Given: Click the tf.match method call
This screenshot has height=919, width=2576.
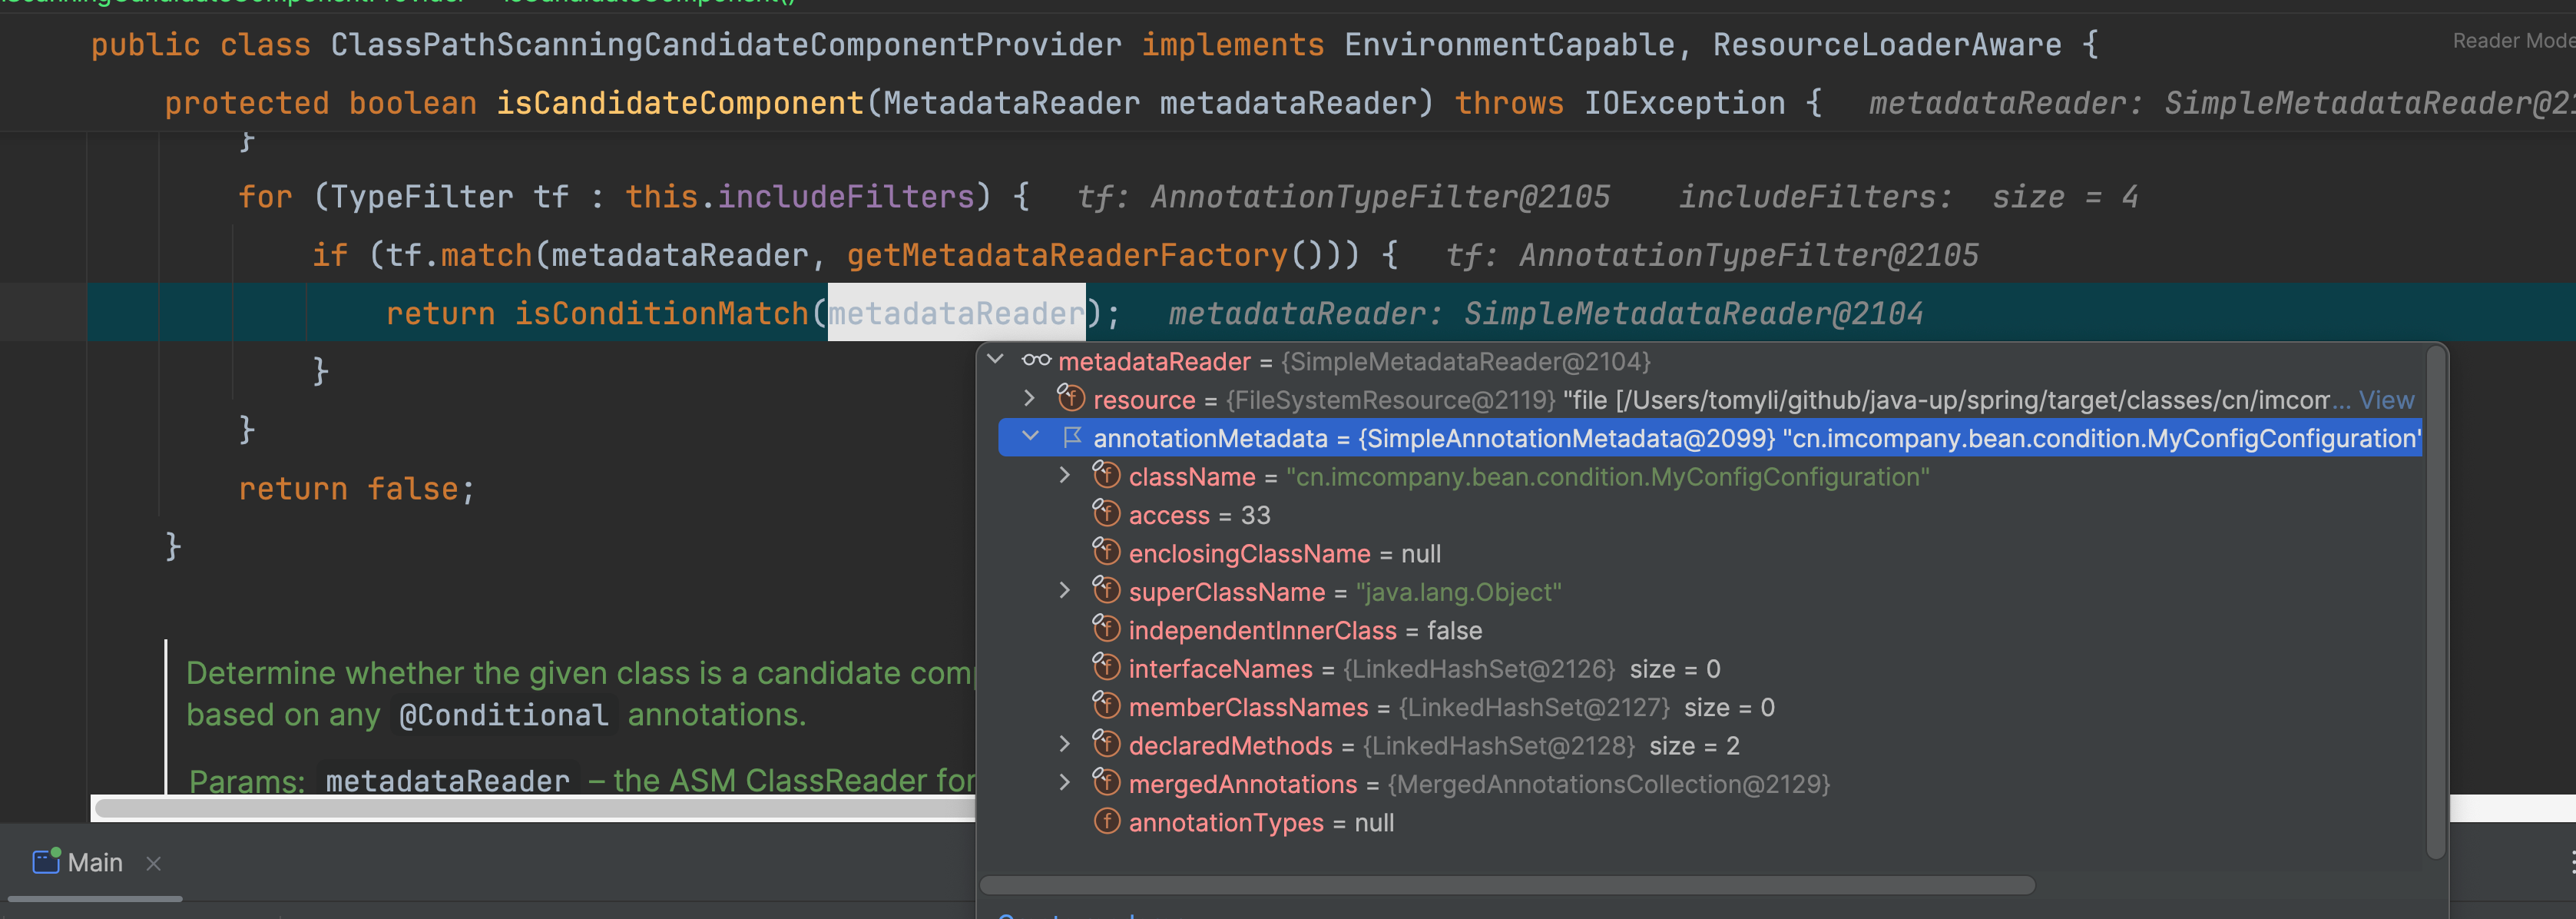Looking at the screenshot, I should coord(458,255).
